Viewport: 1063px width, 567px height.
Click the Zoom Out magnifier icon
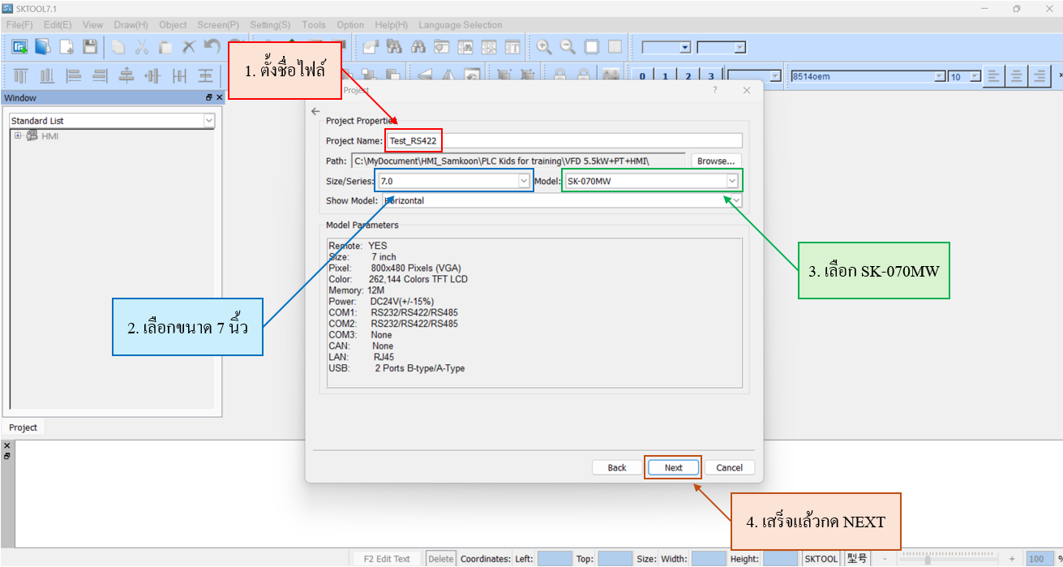(x=567, y=47)
